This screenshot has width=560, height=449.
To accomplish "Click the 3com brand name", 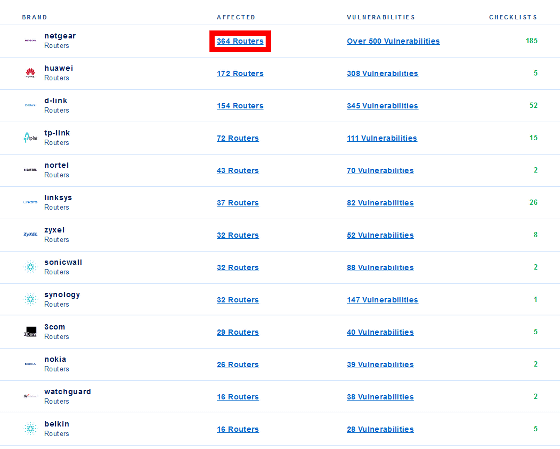I will coord(55,326).
